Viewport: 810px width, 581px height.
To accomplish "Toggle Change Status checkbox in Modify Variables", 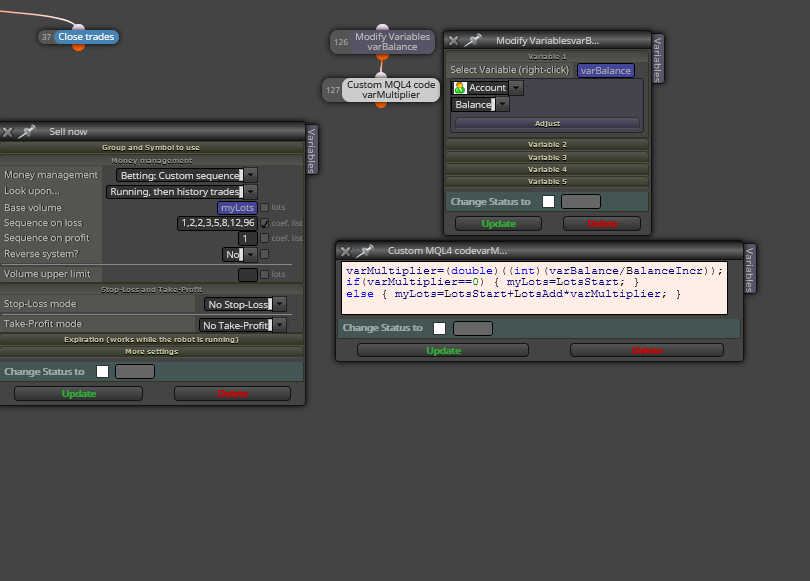I will 548,201.
